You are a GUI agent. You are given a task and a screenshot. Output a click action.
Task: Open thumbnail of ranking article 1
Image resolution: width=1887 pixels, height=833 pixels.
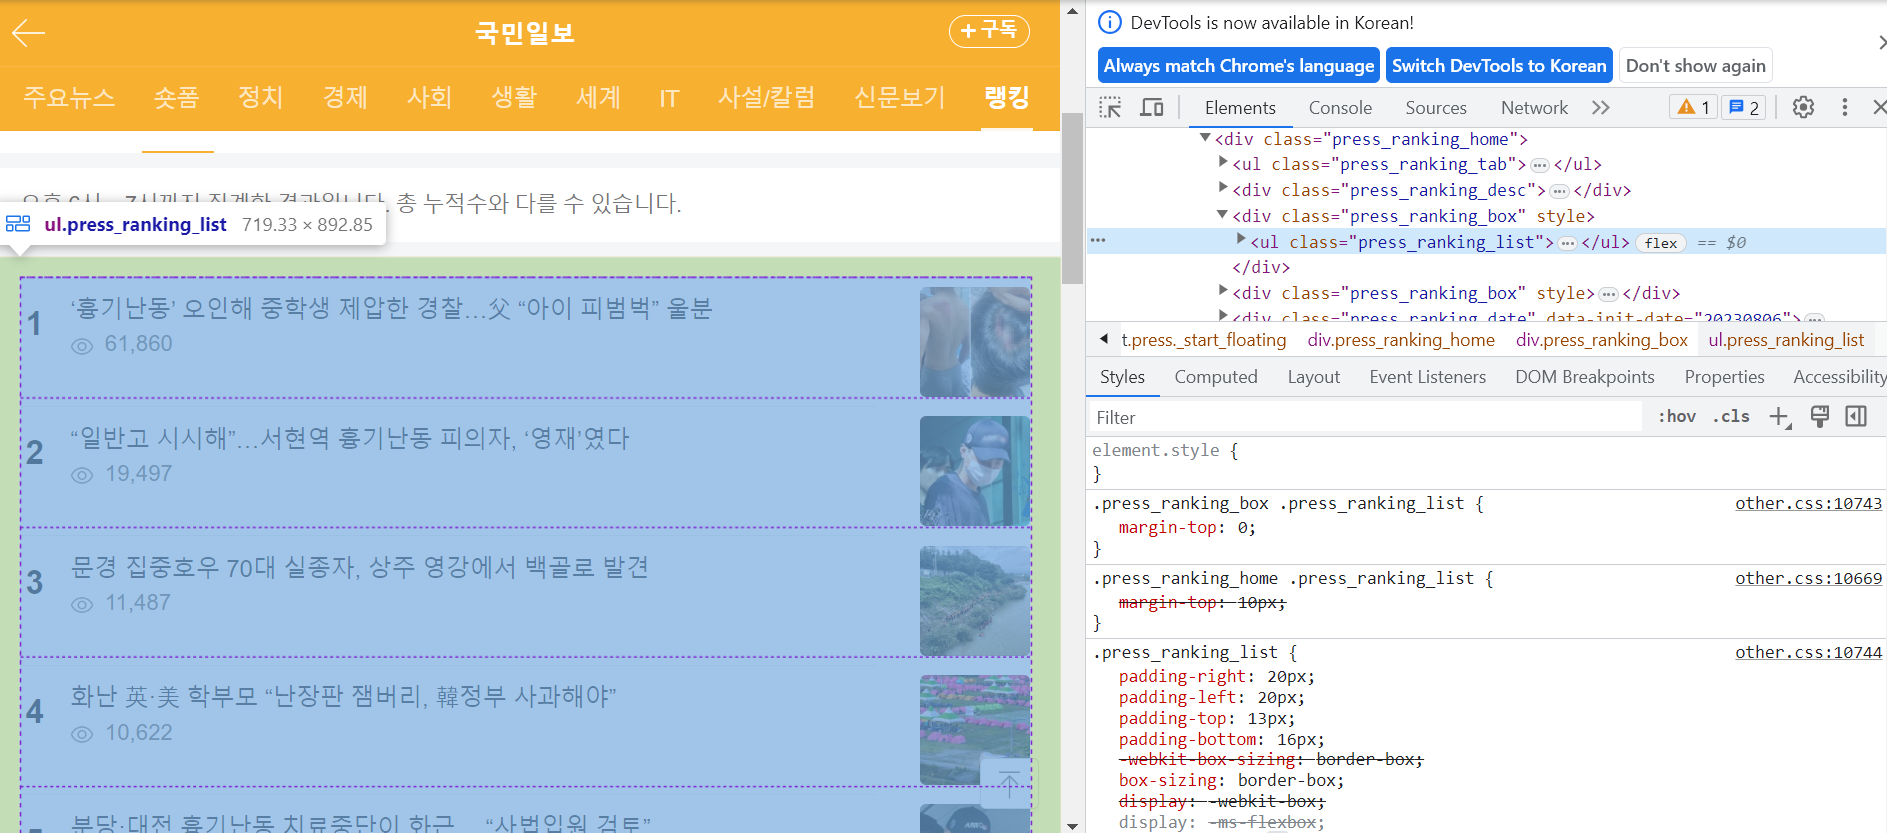(x=975, y=342)
